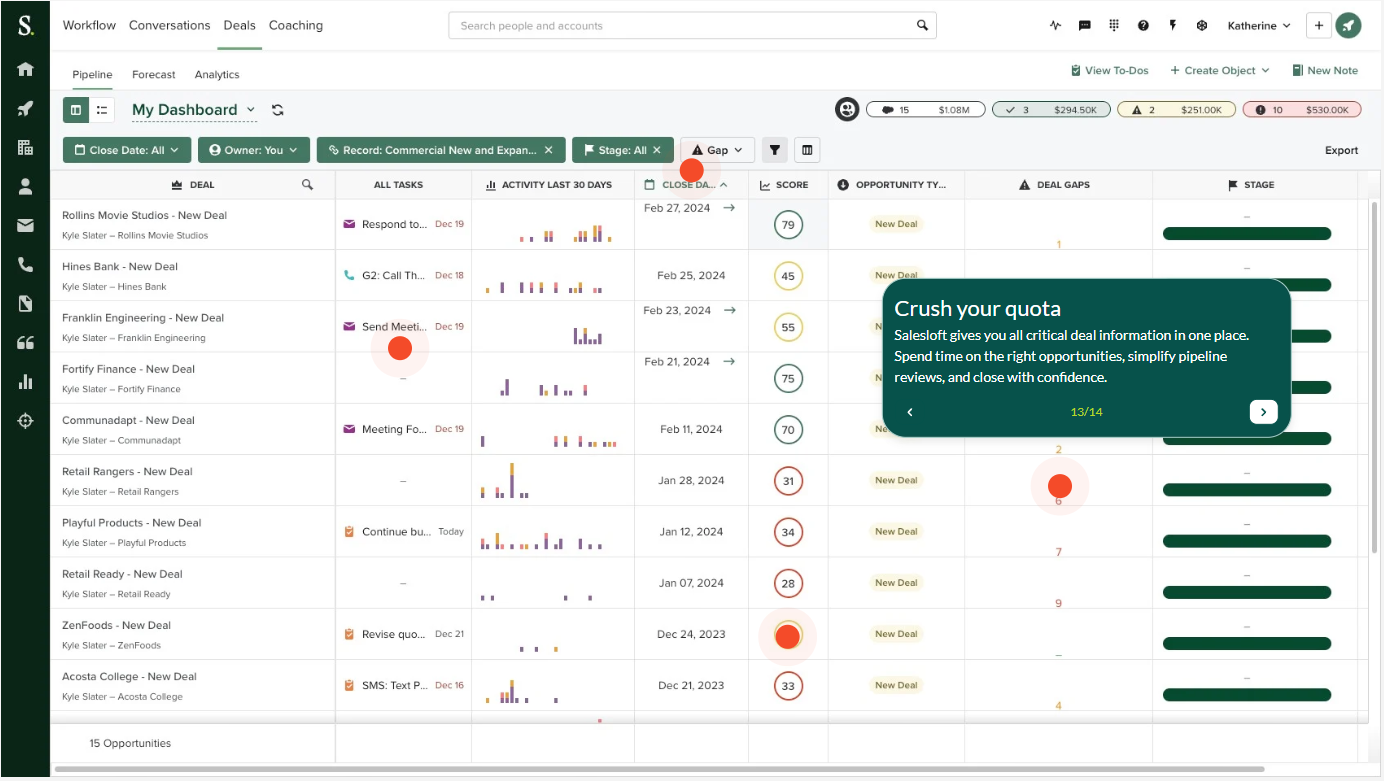This screenshot has height=781, width=1384.
Task: Click the arrow beside Feb 27, 2024 date
Action: [729, 208]
